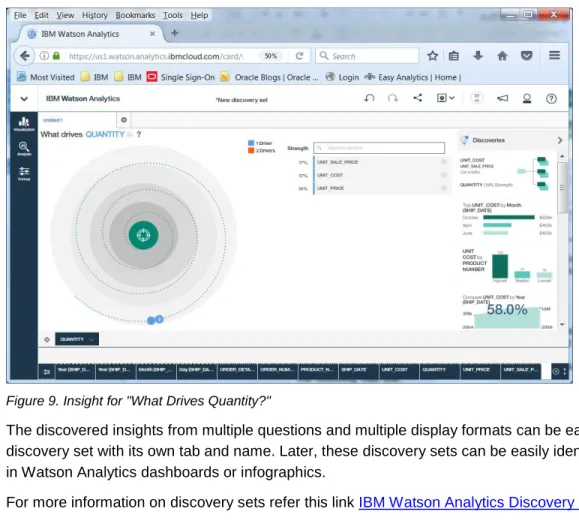Image resolution: width=579 pixels, height=524 pixels.
Task: Open the 58.0% Compare UNIT_COST discovery thumbnail
Action: tap(507, 312)
